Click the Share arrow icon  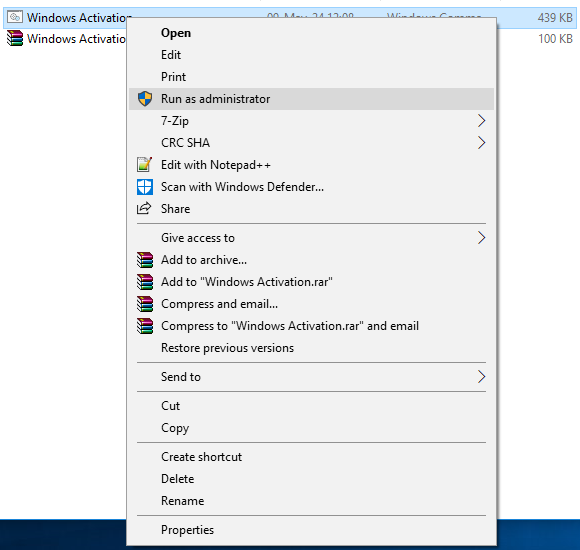144,208
